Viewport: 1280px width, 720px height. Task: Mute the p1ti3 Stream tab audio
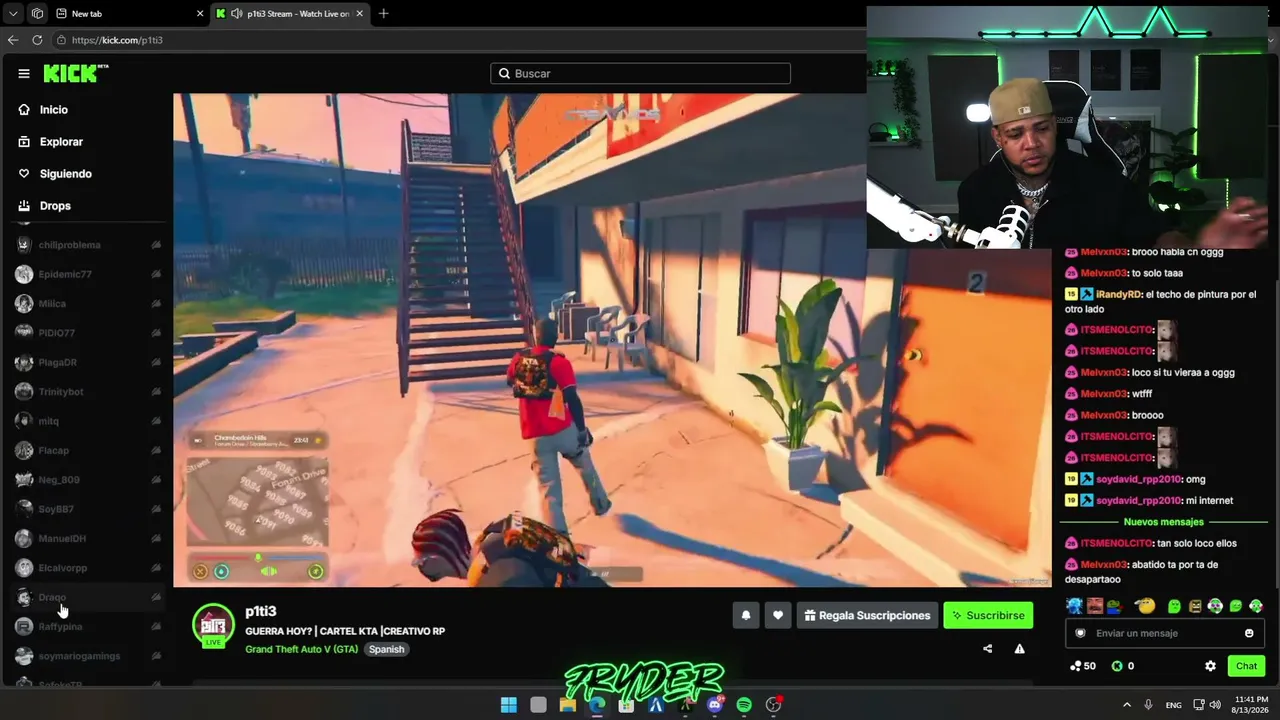[x=236, y=14]
